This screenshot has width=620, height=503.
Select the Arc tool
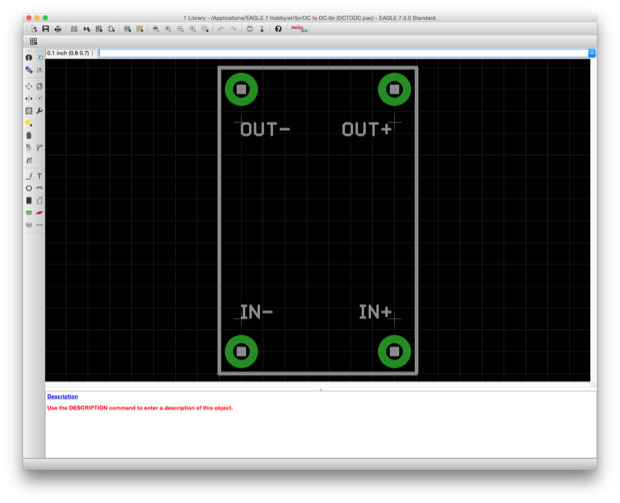40,189
